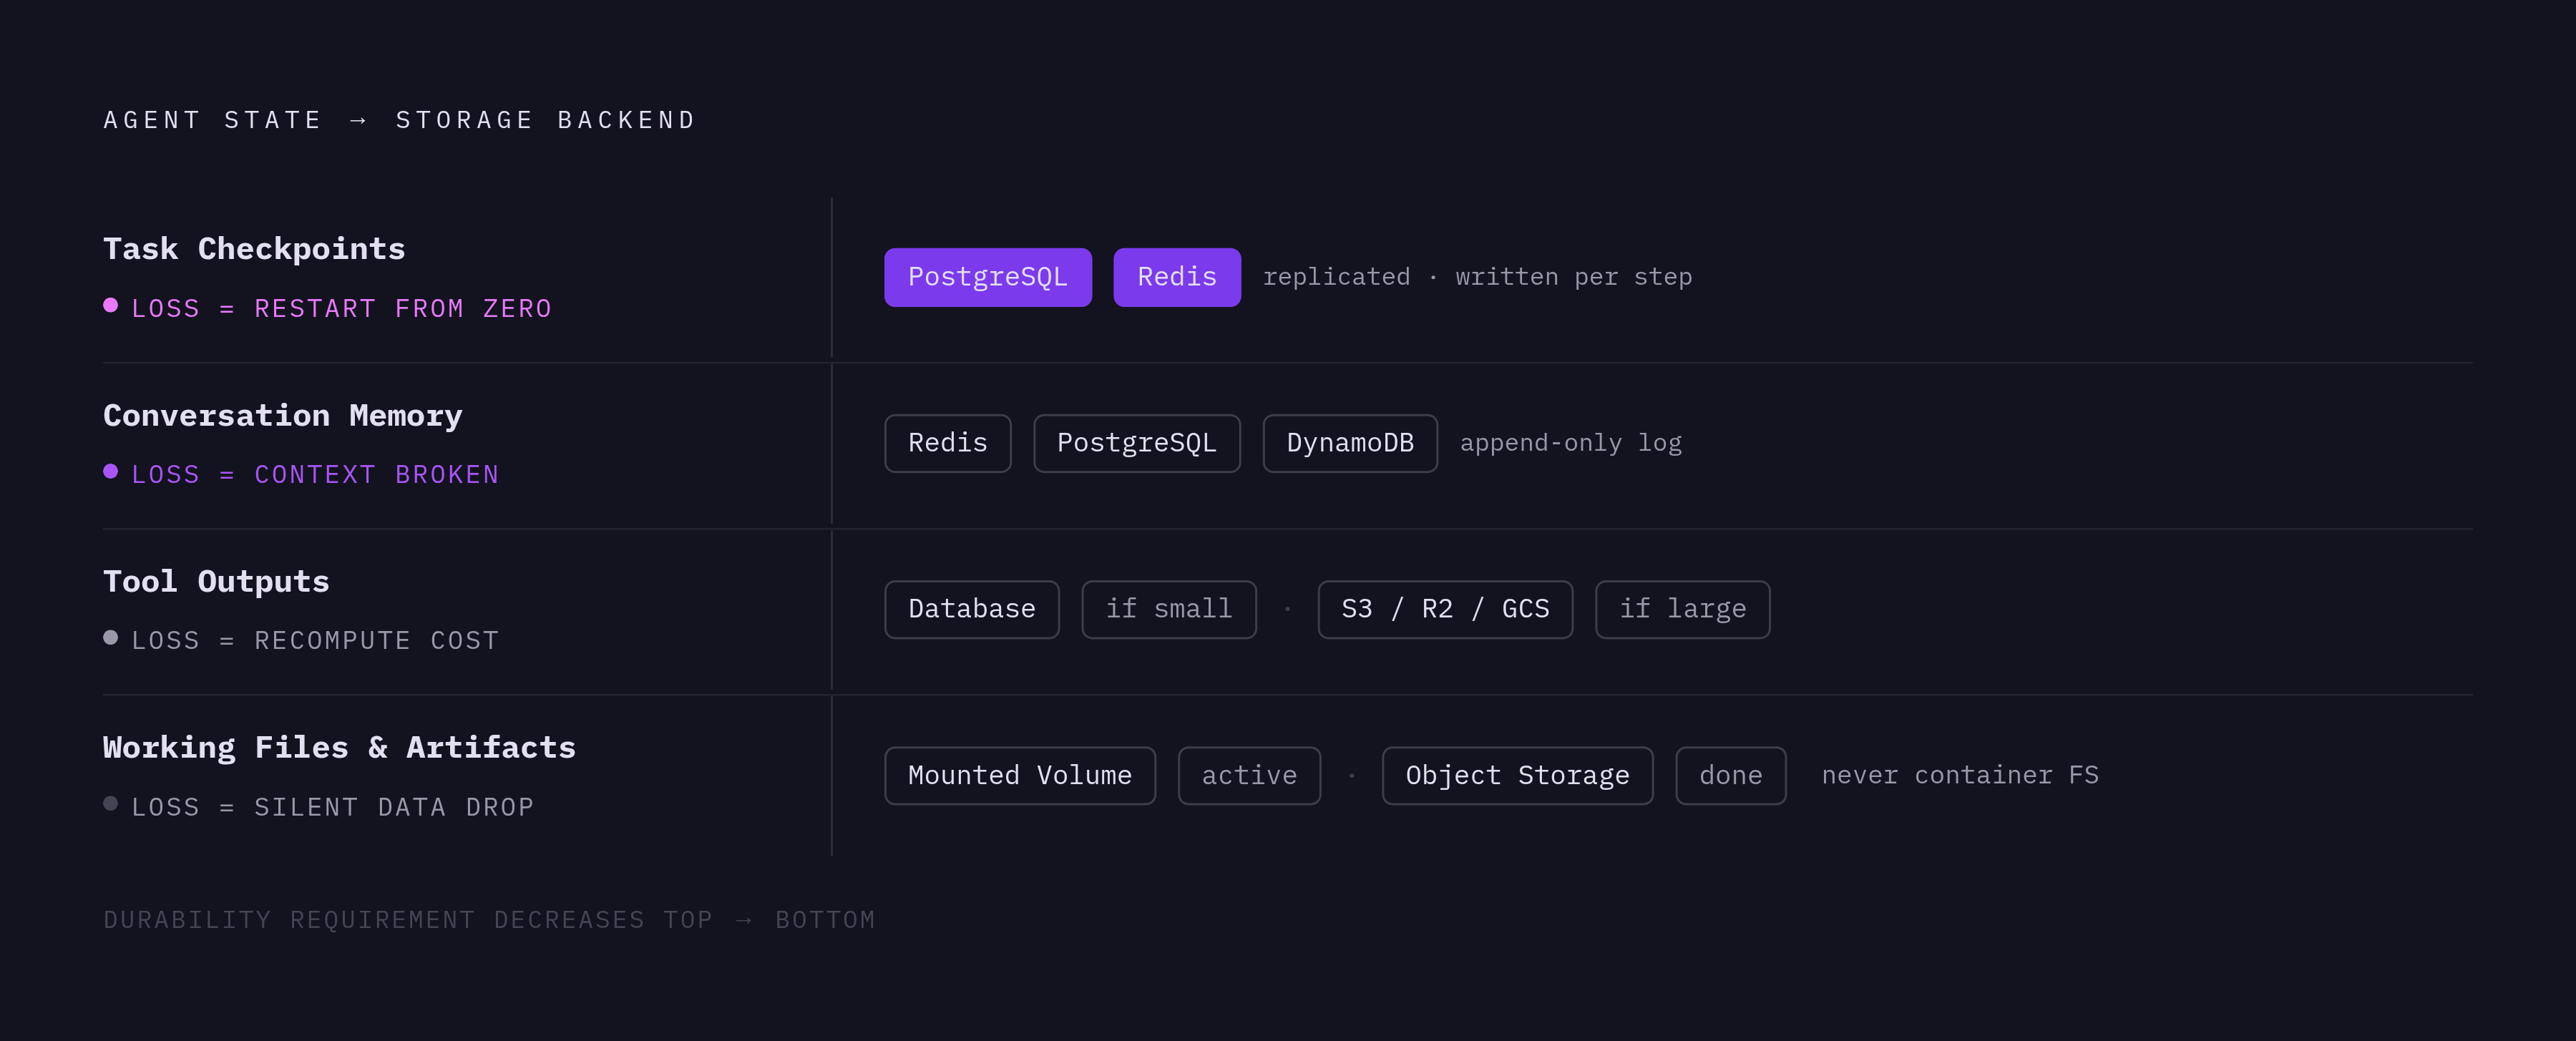Screen dimensions: 2576x1041
Task: Click the 'replicated · written per step' note
Action: 1477,277
